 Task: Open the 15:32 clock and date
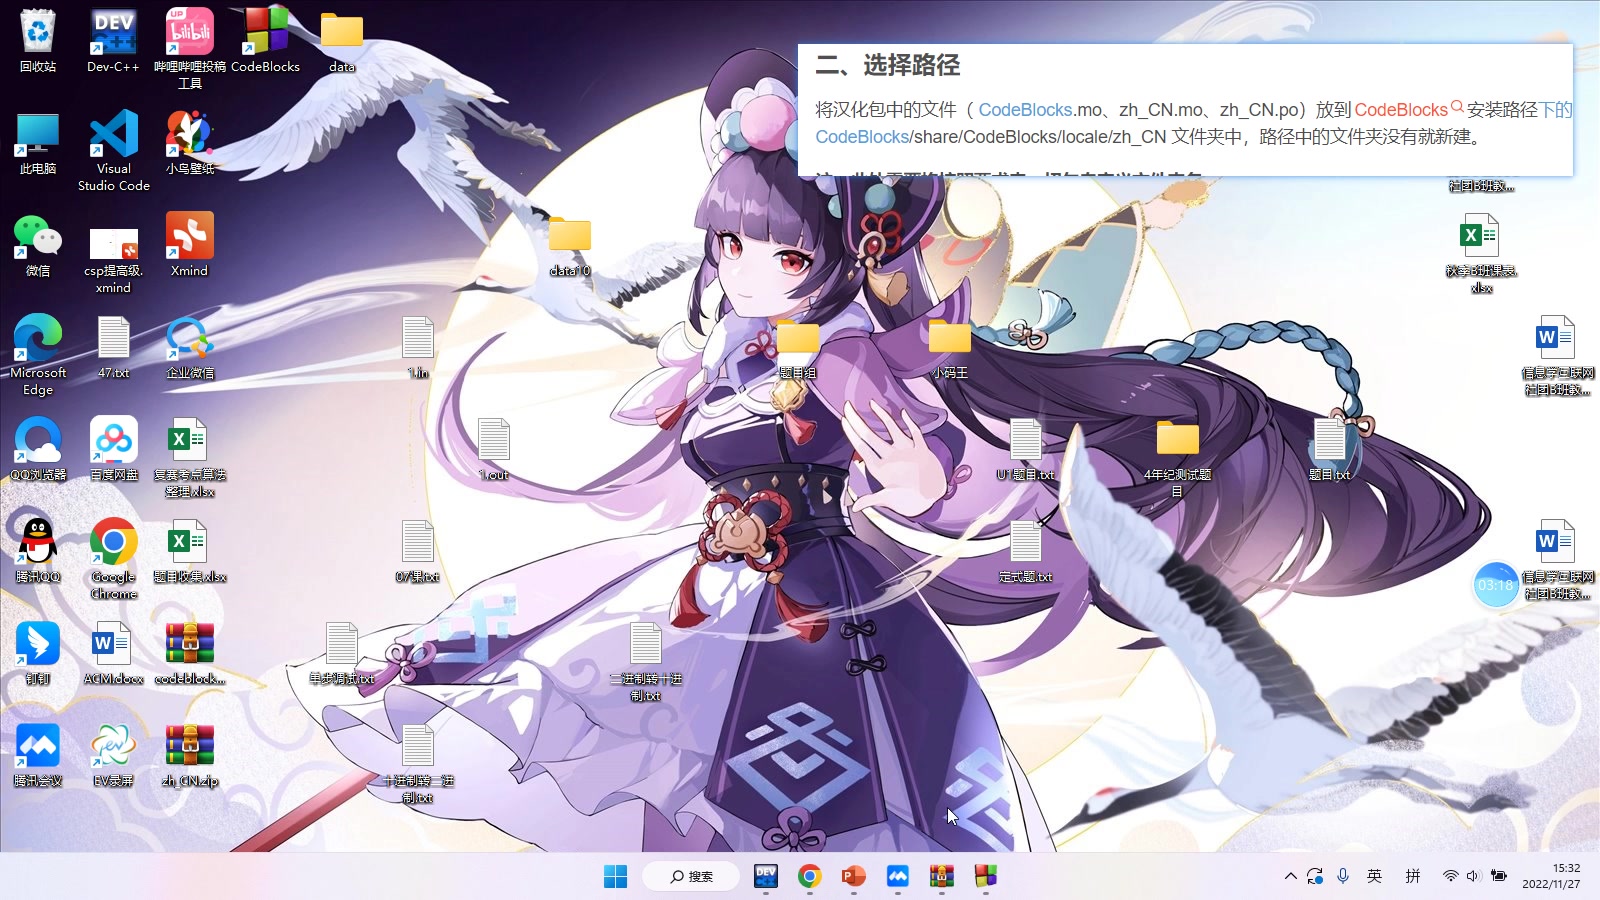[1551, 876]
